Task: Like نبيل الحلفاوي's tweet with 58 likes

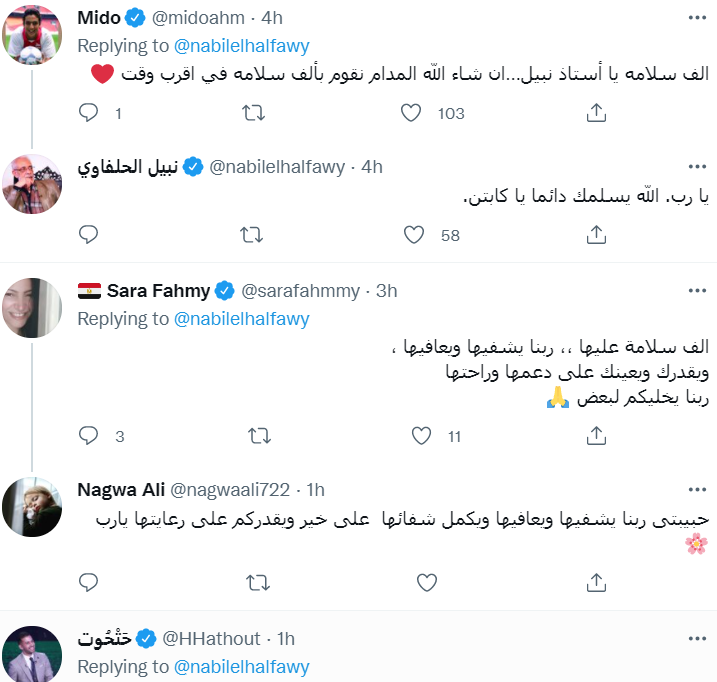Action: click(414, 235)
